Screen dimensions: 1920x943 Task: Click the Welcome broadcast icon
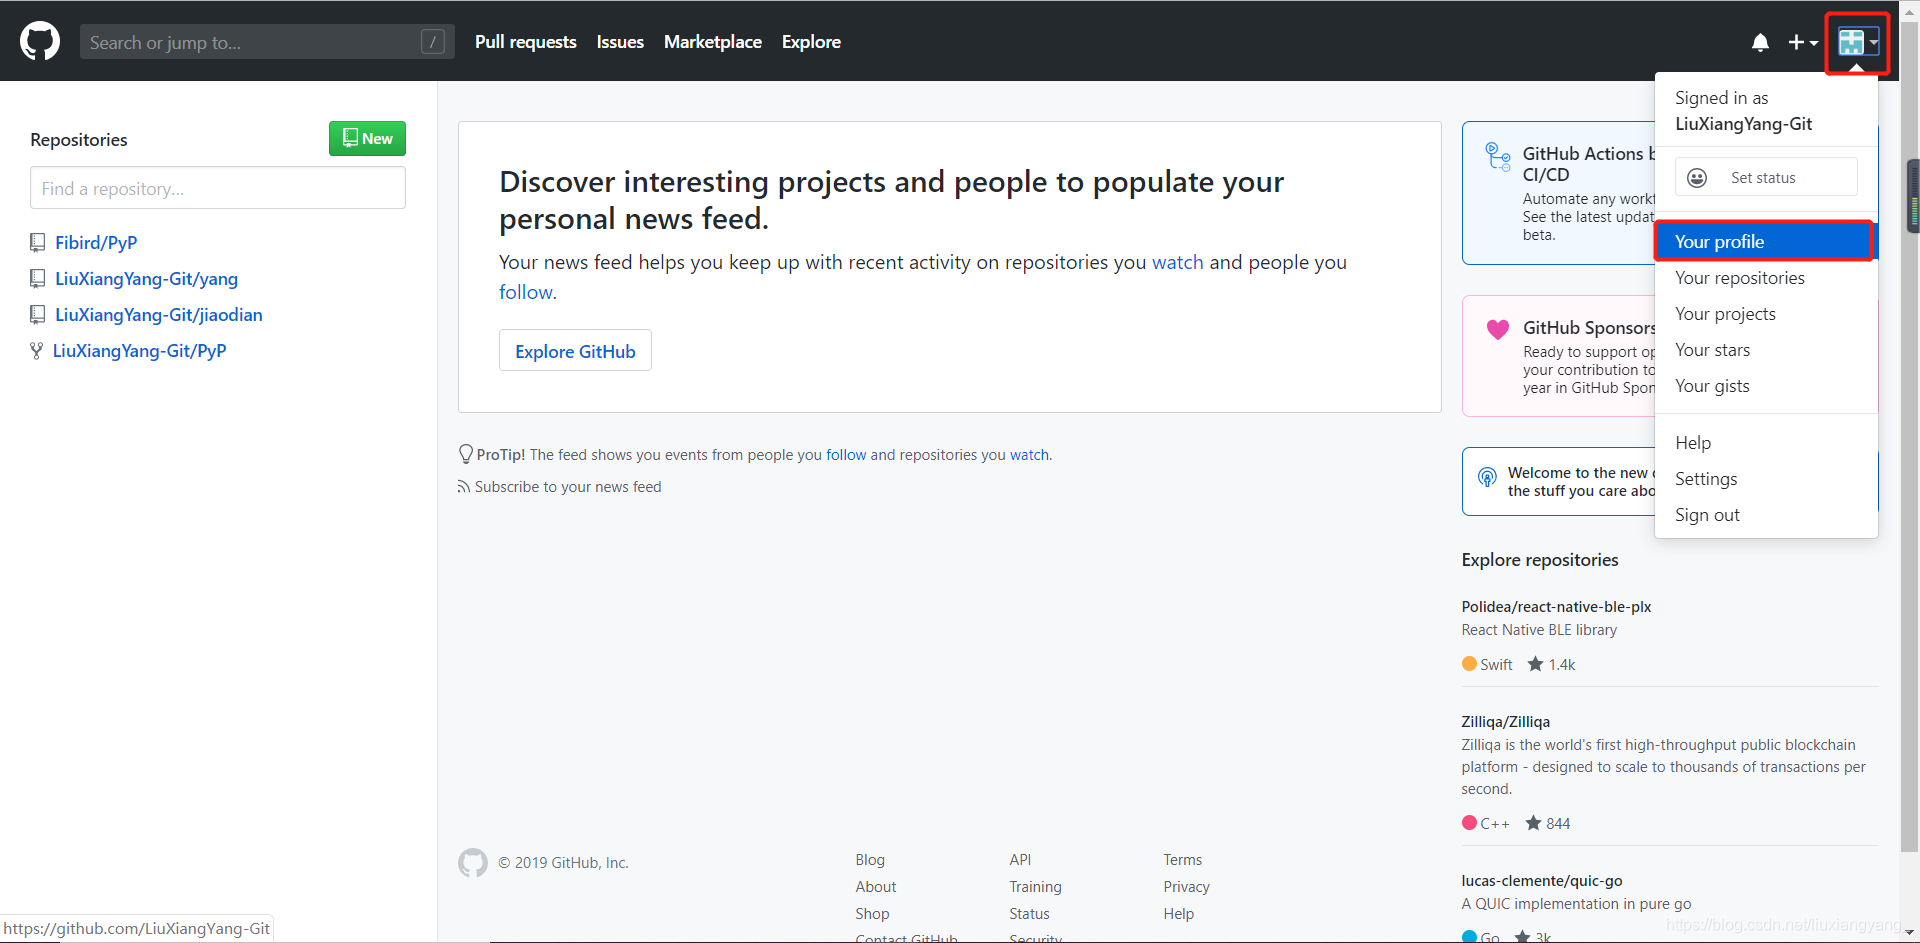tap(1488, 477)
